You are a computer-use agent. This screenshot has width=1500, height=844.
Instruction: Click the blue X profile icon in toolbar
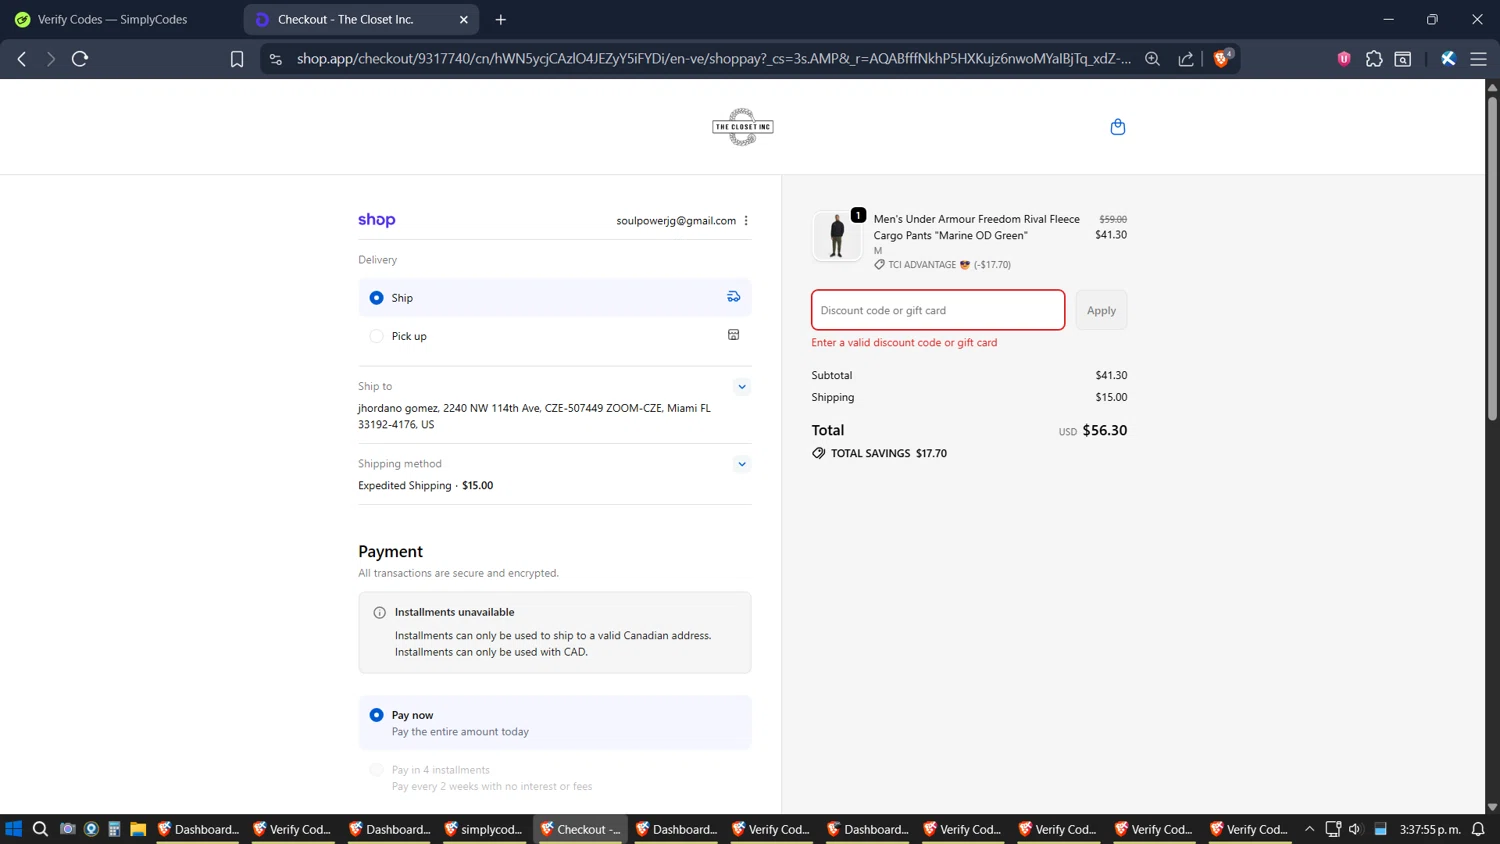pos(1448,59)
